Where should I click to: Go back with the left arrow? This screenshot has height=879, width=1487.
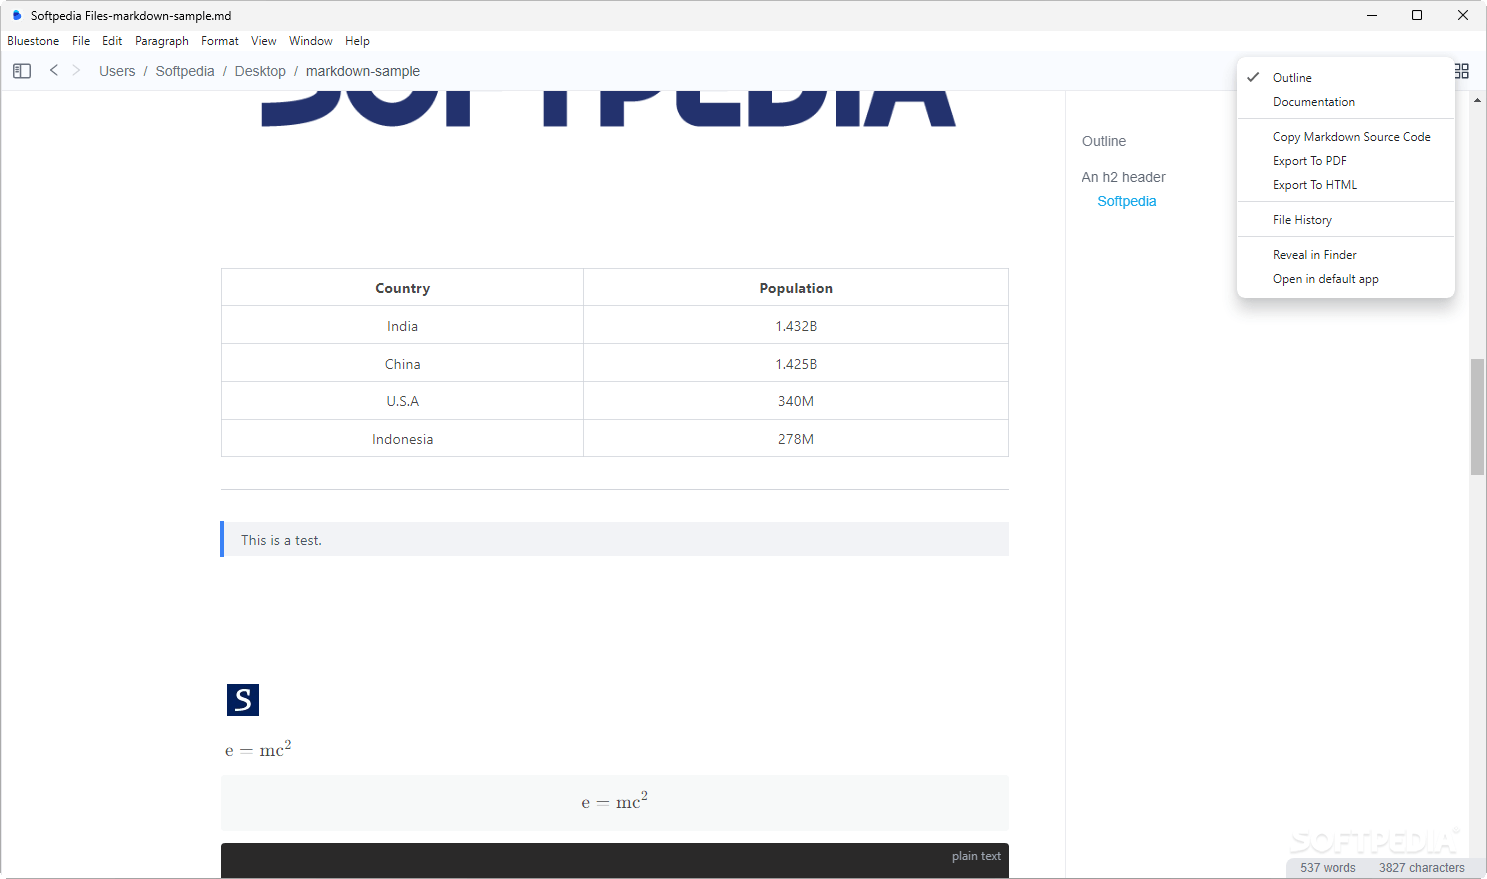tap(54, 70)
